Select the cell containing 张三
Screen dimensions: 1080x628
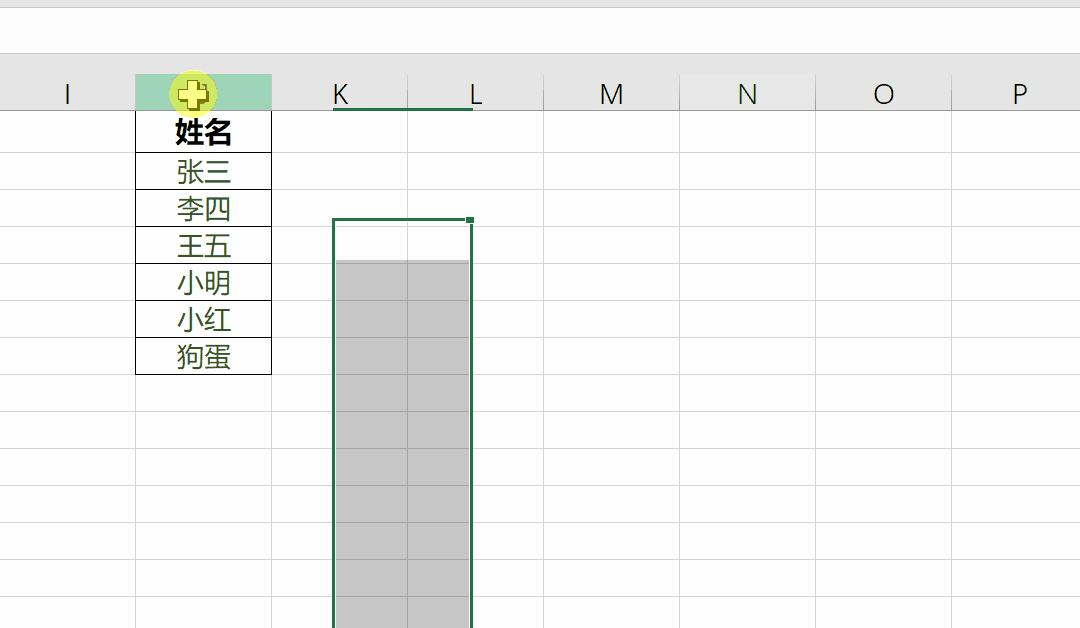tap(203, 172)
